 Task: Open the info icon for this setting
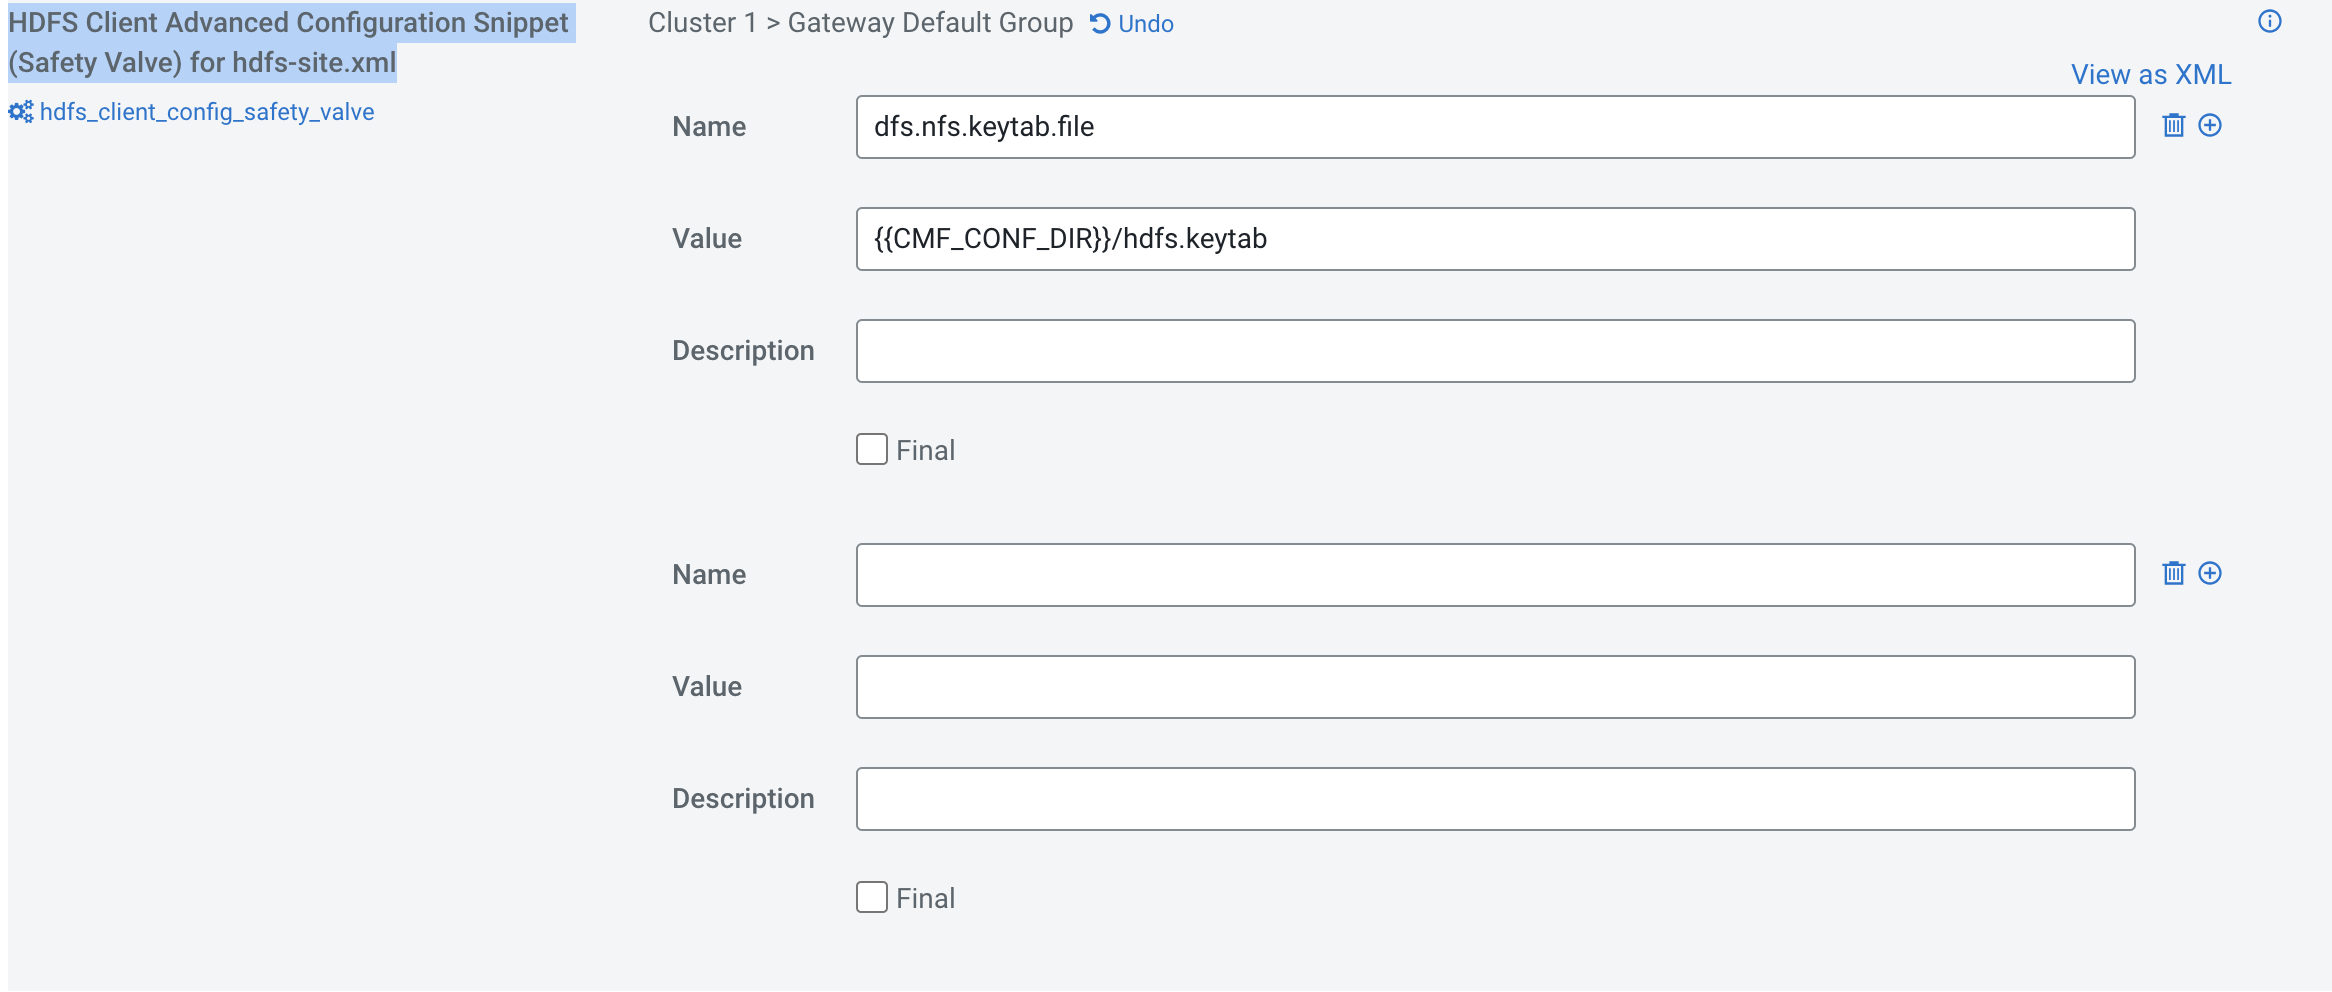point(2269,22)
